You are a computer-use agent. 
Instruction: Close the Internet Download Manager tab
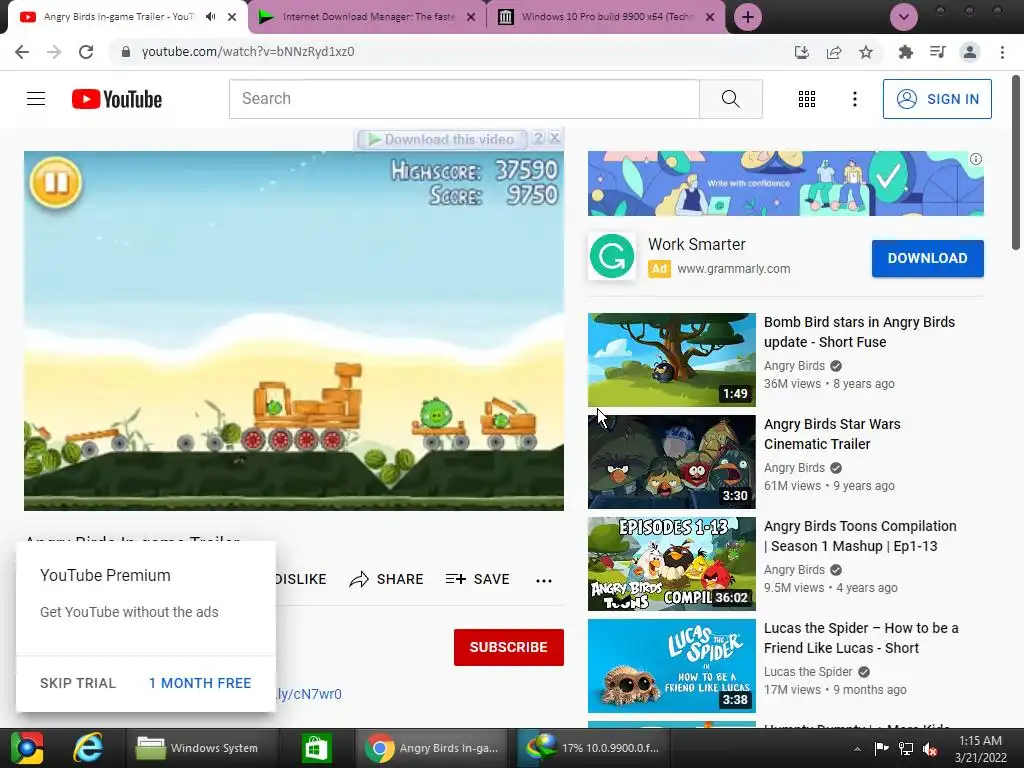coord(471,17)
